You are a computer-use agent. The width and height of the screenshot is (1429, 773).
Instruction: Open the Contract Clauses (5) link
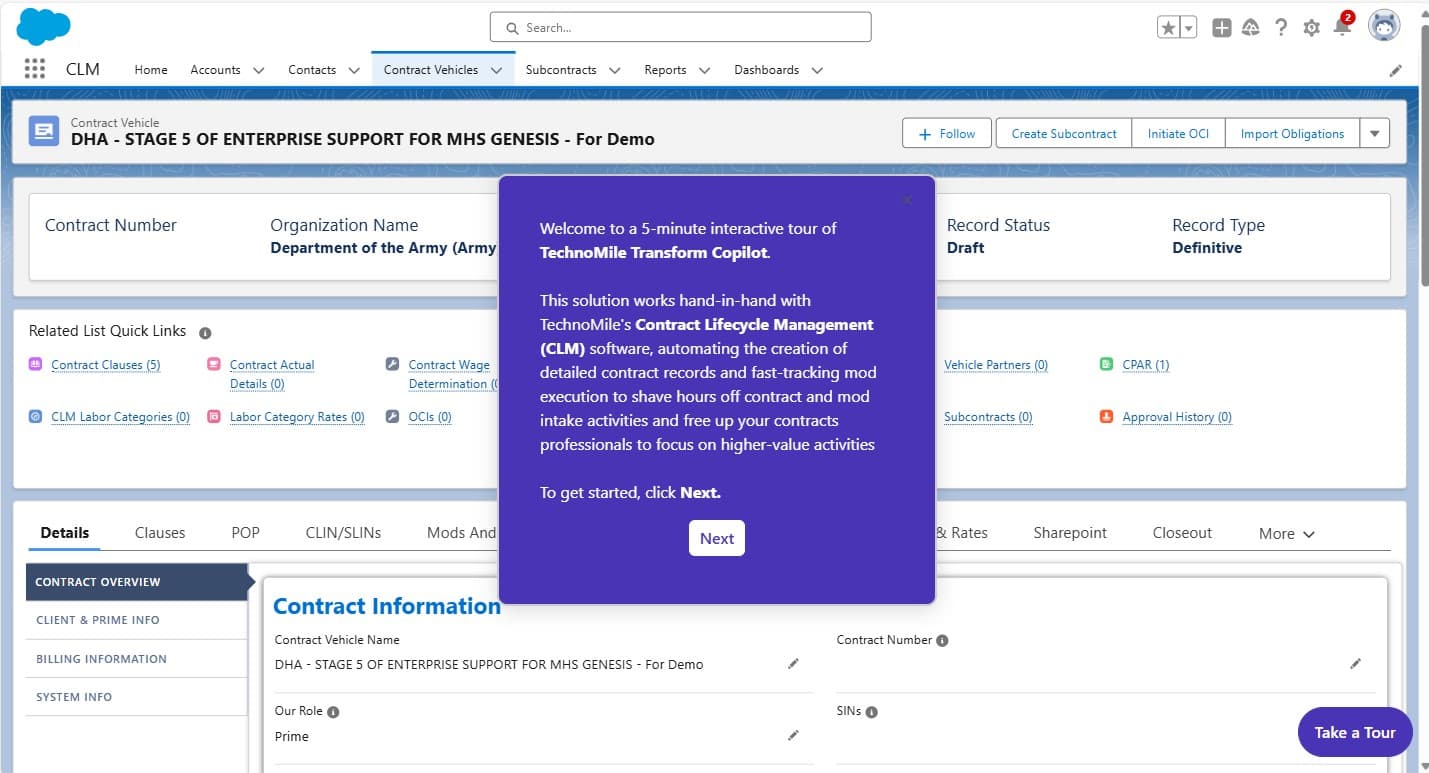tap(105, 365)
